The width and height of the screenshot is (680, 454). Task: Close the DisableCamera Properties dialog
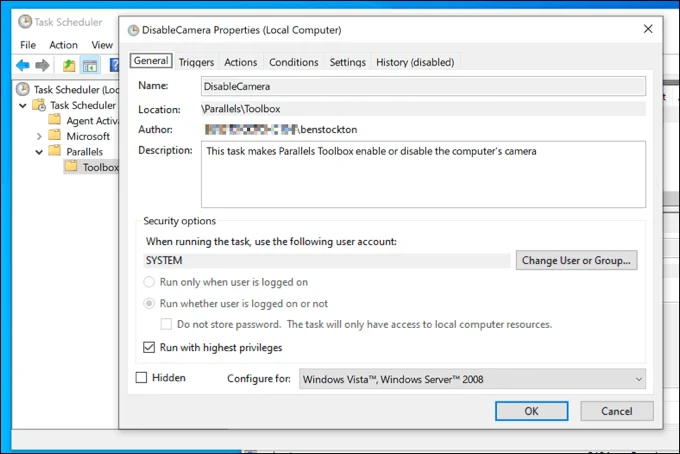[x=648, y=29]
